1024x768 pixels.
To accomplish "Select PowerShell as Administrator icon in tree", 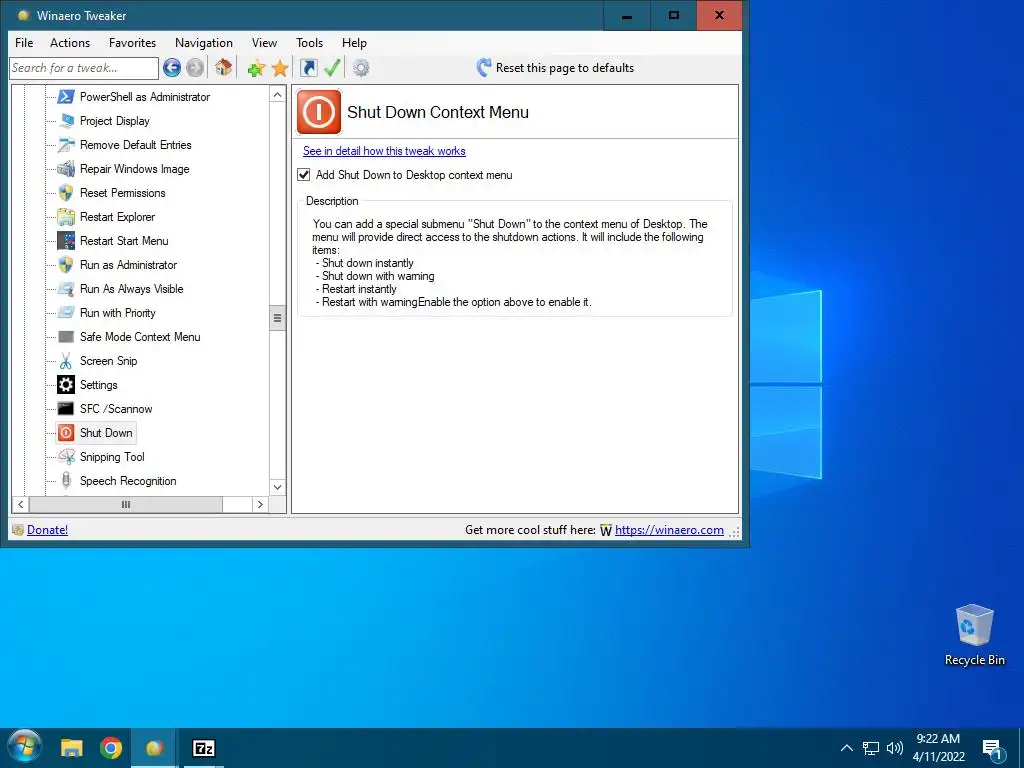I will (x=66, y=97).
